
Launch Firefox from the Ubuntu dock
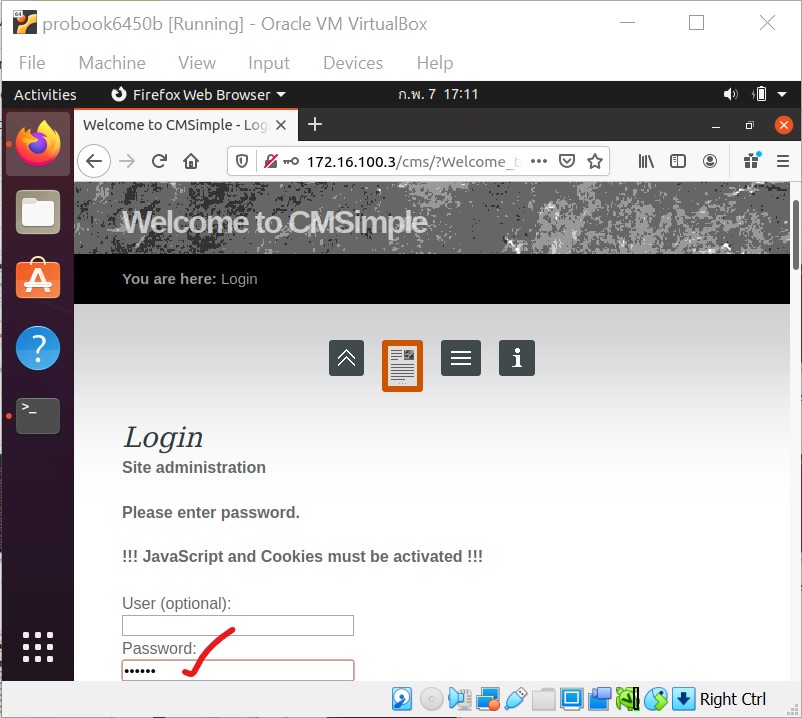click(38, 144)
